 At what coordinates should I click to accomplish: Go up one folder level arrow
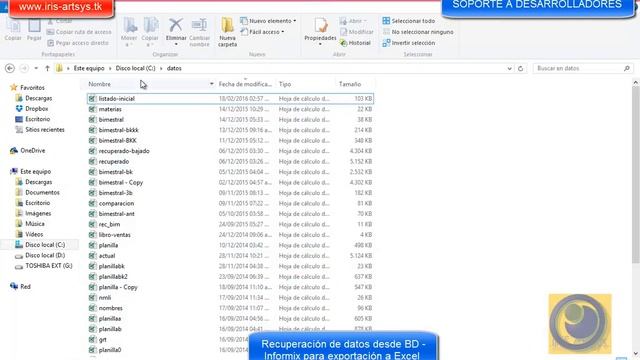coord(47,69)
